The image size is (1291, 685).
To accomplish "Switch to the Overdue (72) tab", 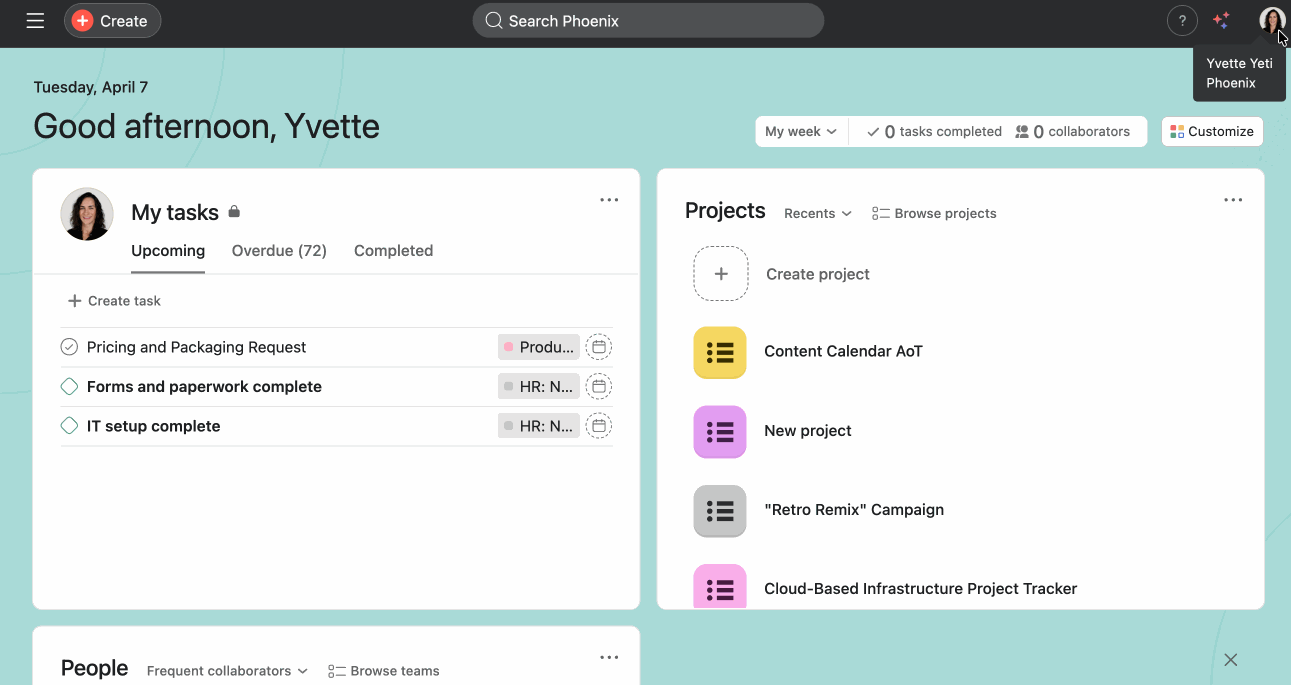I will click(x=279, y=251).
